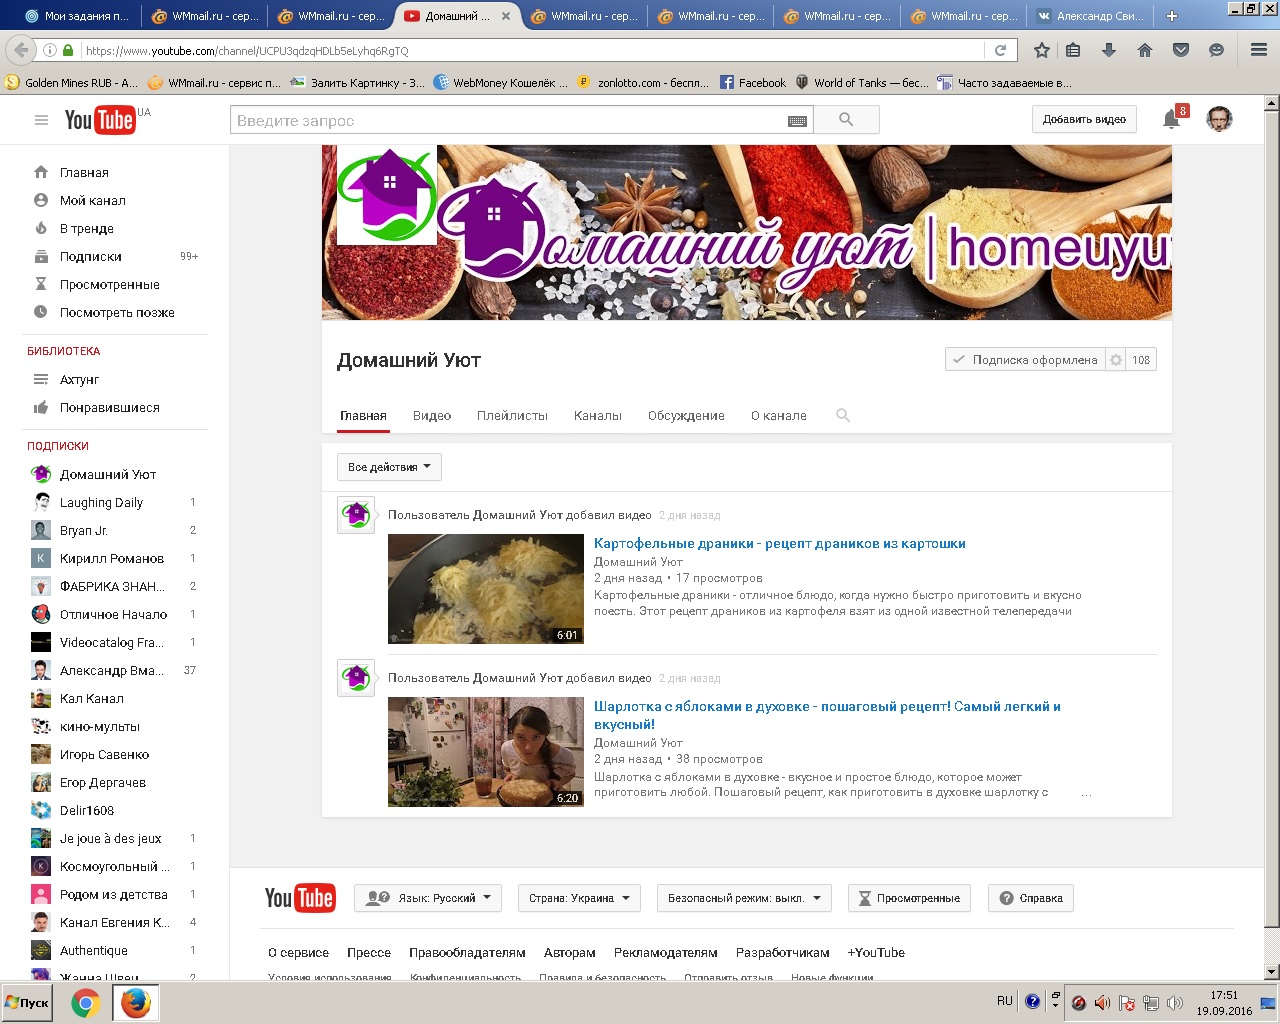Open the Pocket icon in toolbar
Image resolution: width=1280 pixels, height=1024 pixels.
(1181, 50)
